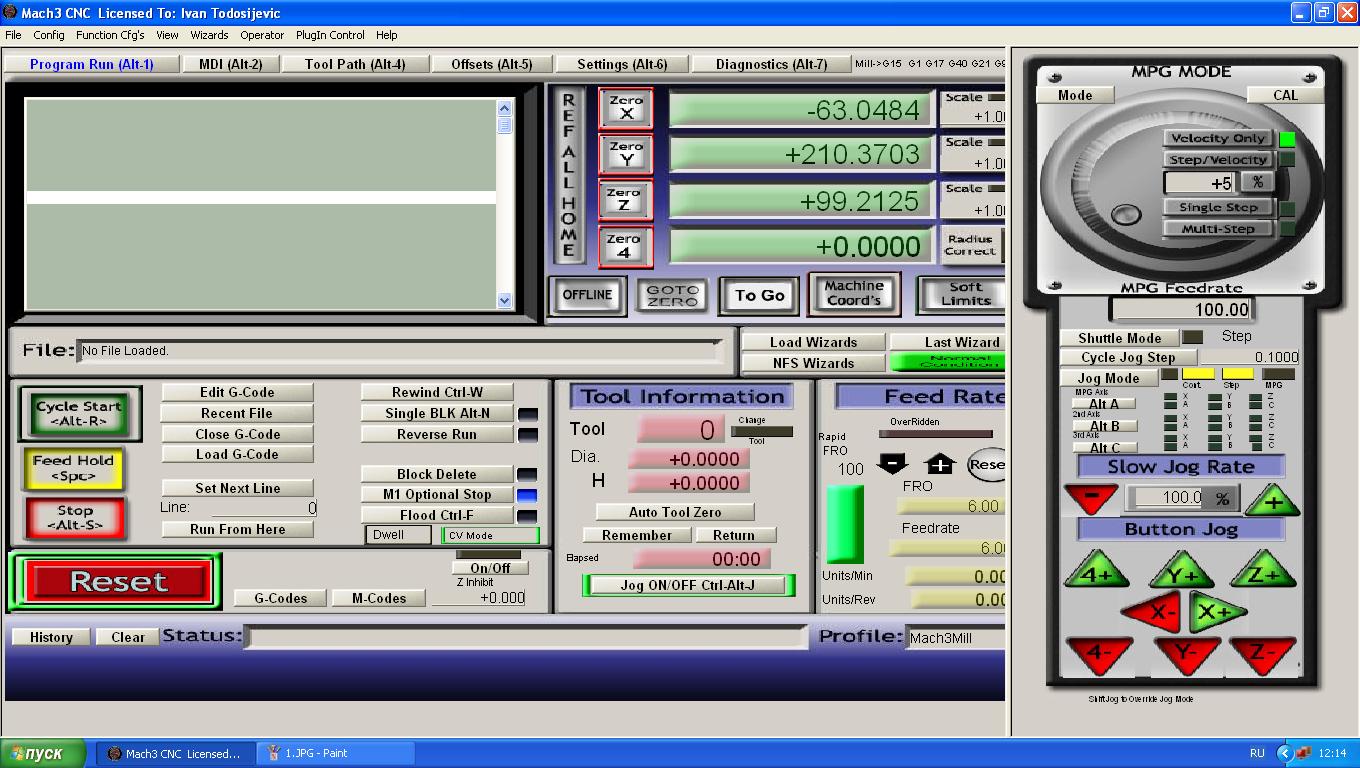Switch to Diagnostics (Alt-7) tab
1360x768 pixels.
(x=771, y=64)
